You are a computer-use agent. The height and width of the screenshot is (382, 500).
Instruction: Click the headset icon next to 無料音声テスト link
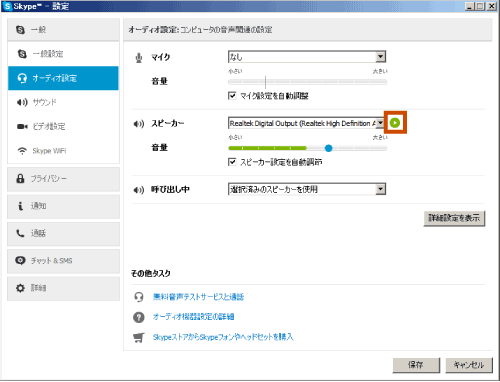139,297
